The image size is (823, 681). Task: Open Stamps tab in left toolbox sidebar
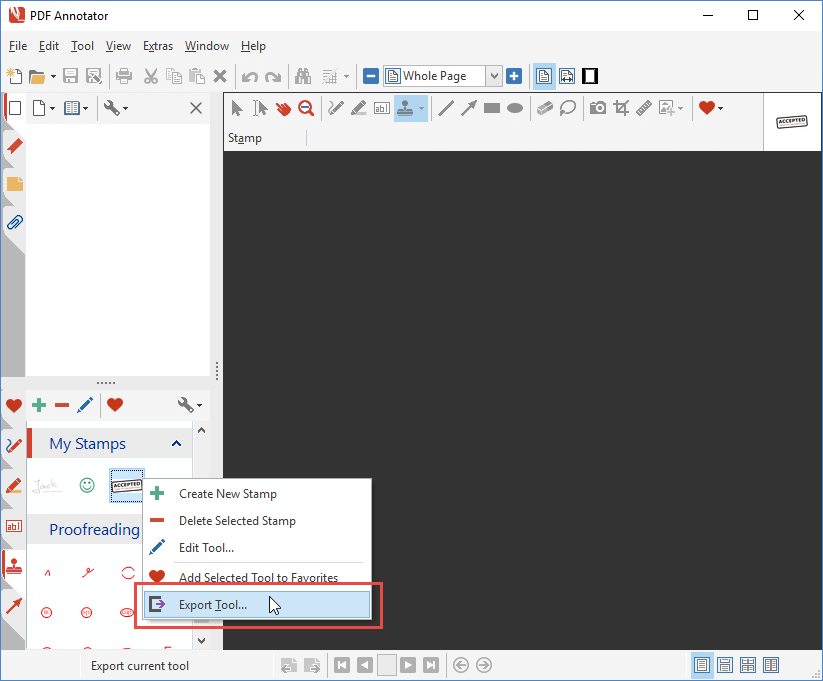[14, 566]
